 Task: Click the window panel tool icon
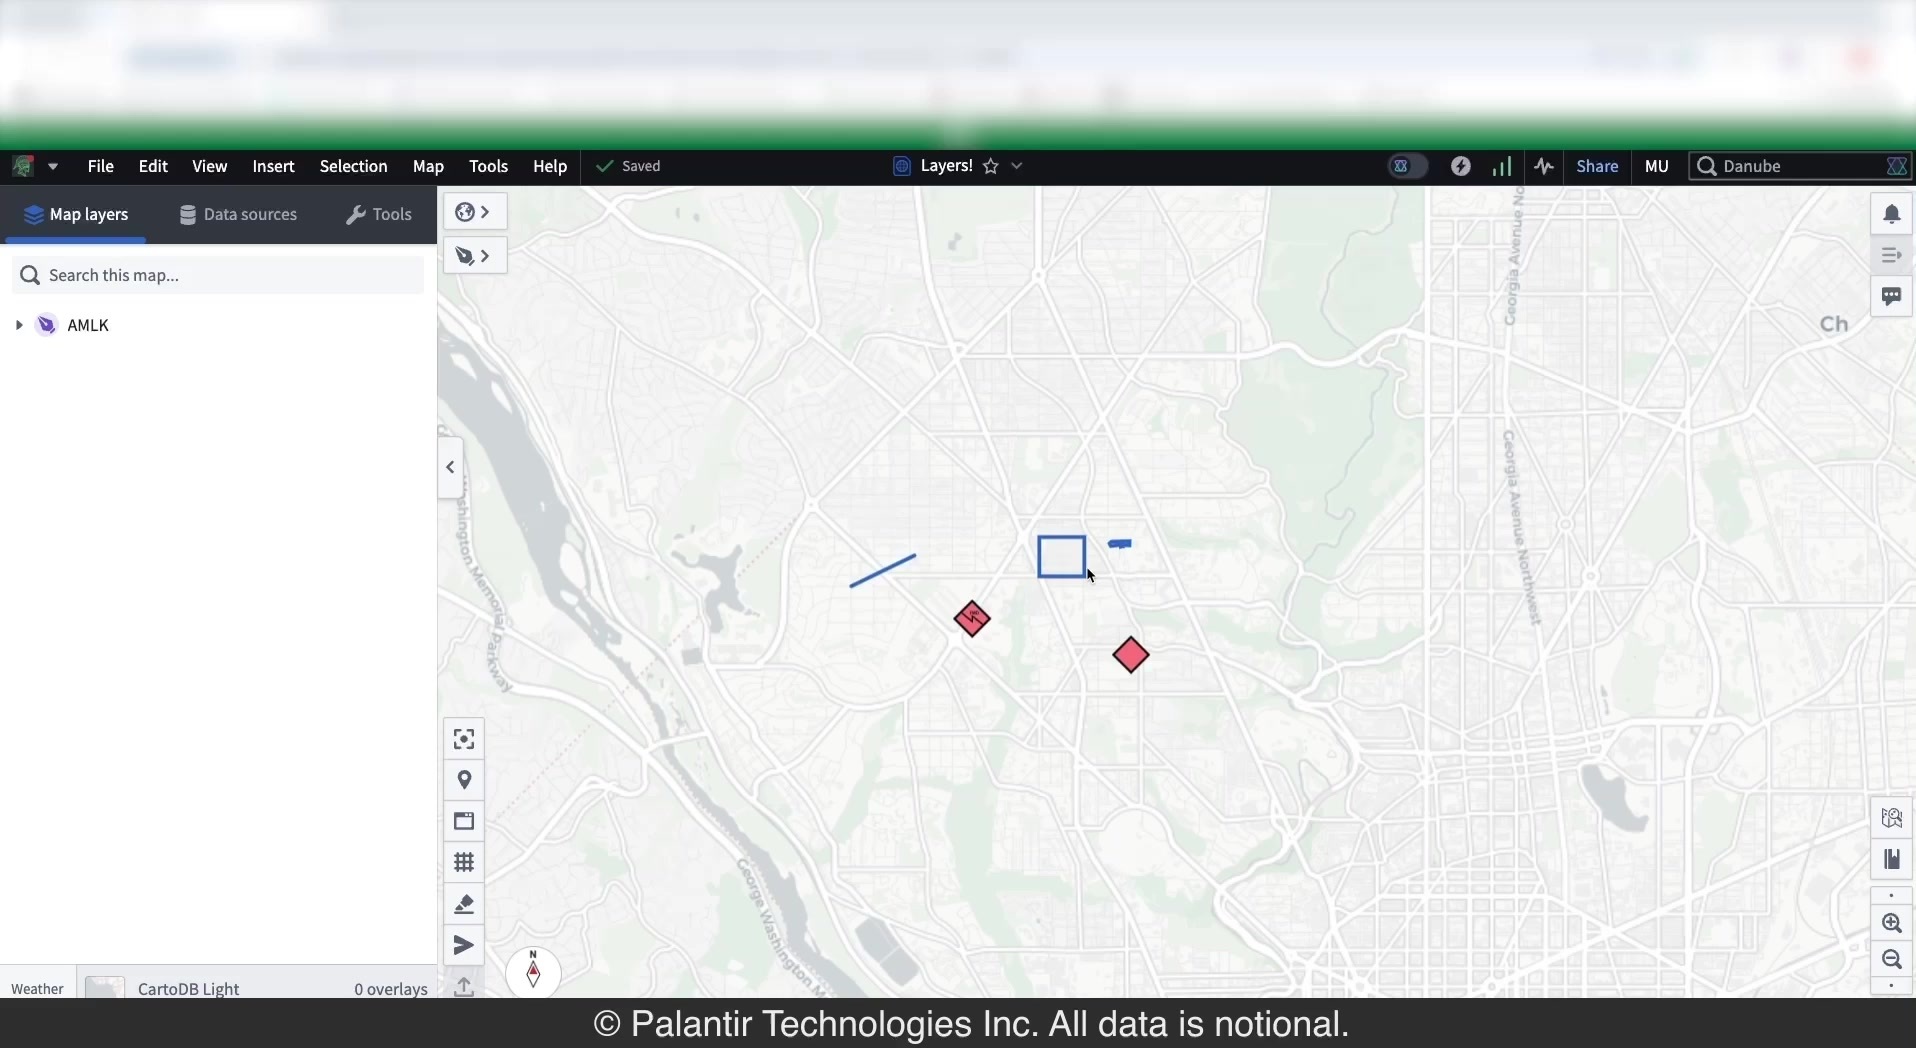[x=464, y=821]
